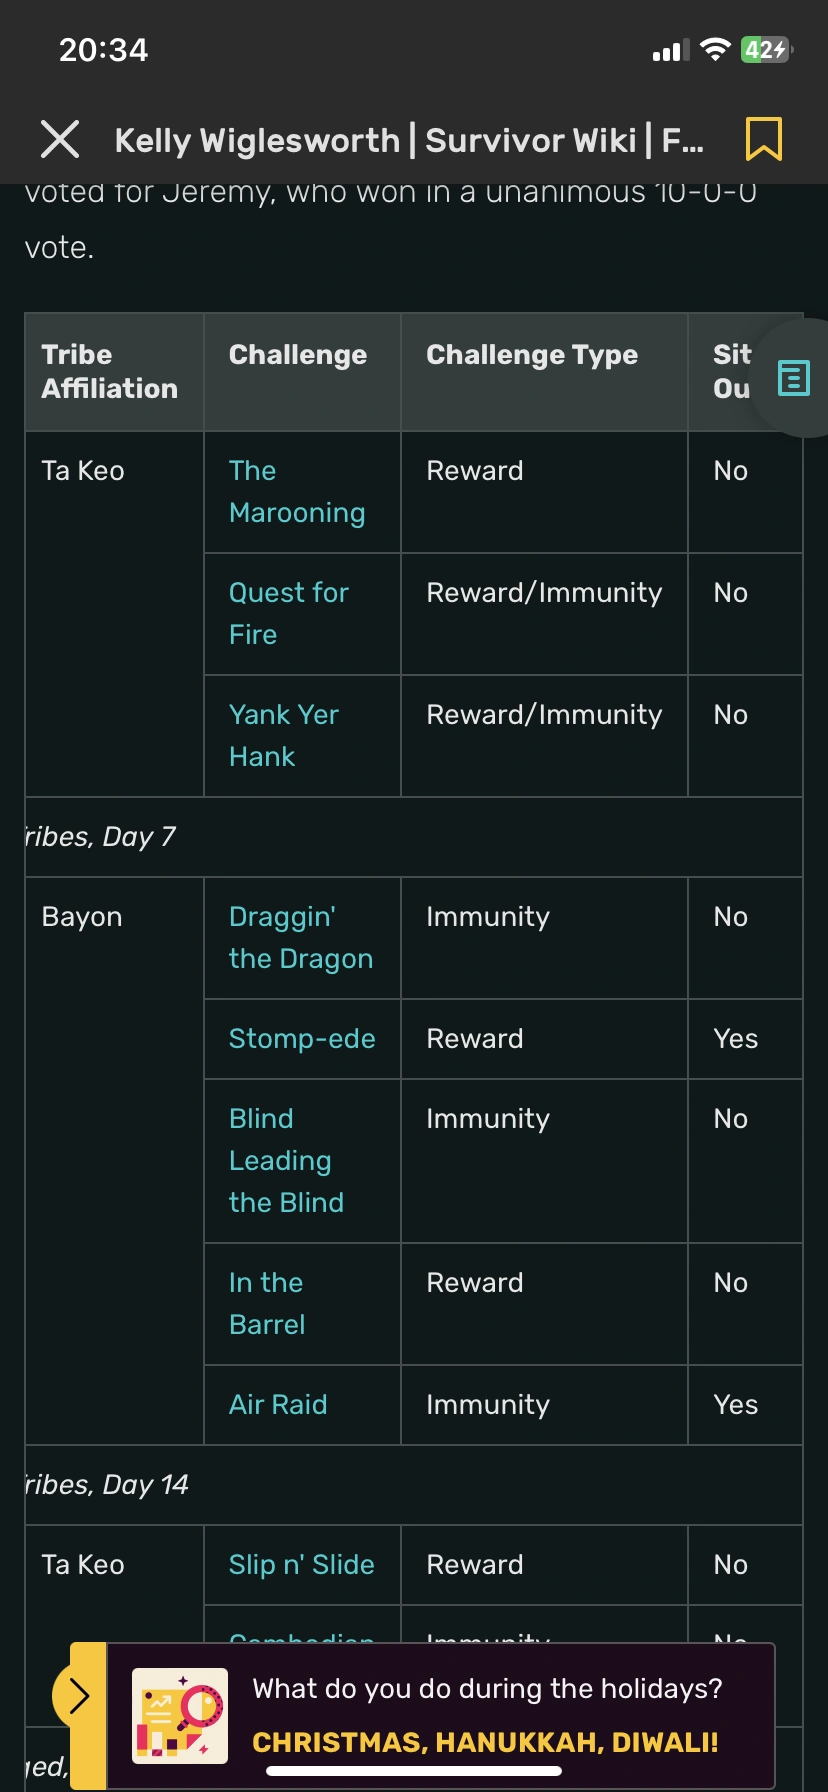Tap the battery indicator in status bar

tap(766, 50)
